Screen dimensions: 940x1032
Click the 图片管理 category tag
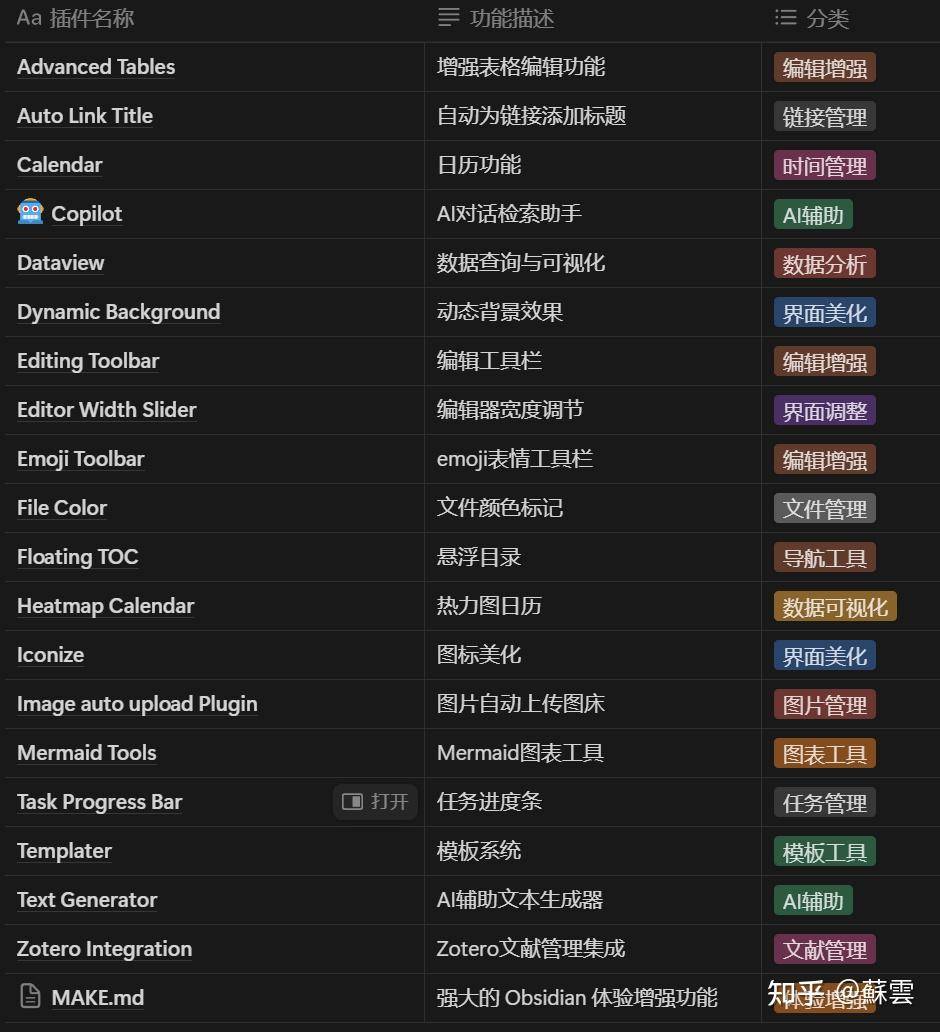(x=825, y=705)
